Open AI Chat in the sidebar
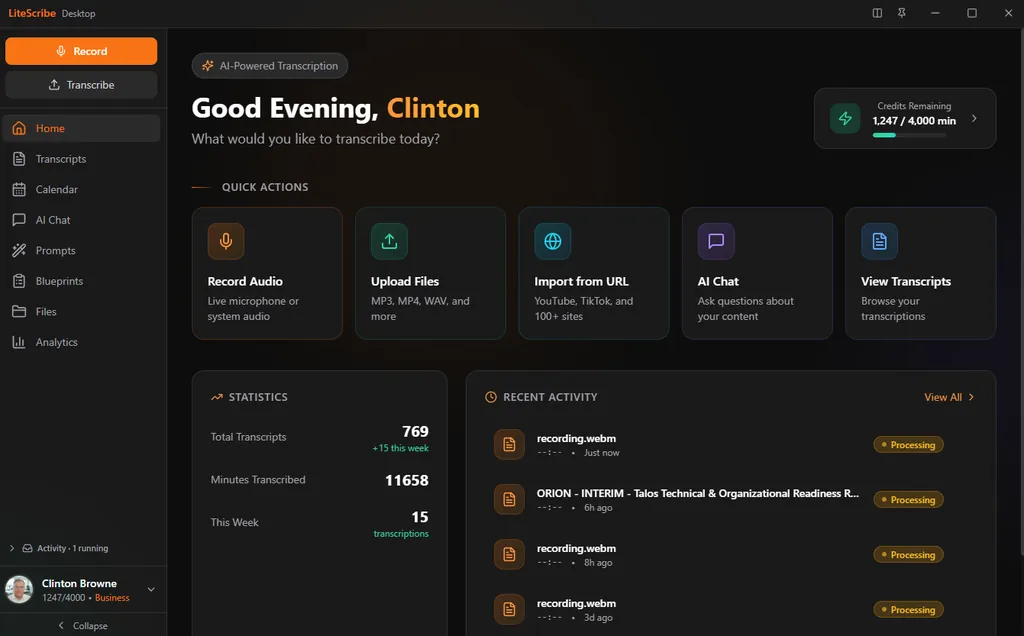Viewport: 1024px width, 636px height. click(x=81, y=220)
